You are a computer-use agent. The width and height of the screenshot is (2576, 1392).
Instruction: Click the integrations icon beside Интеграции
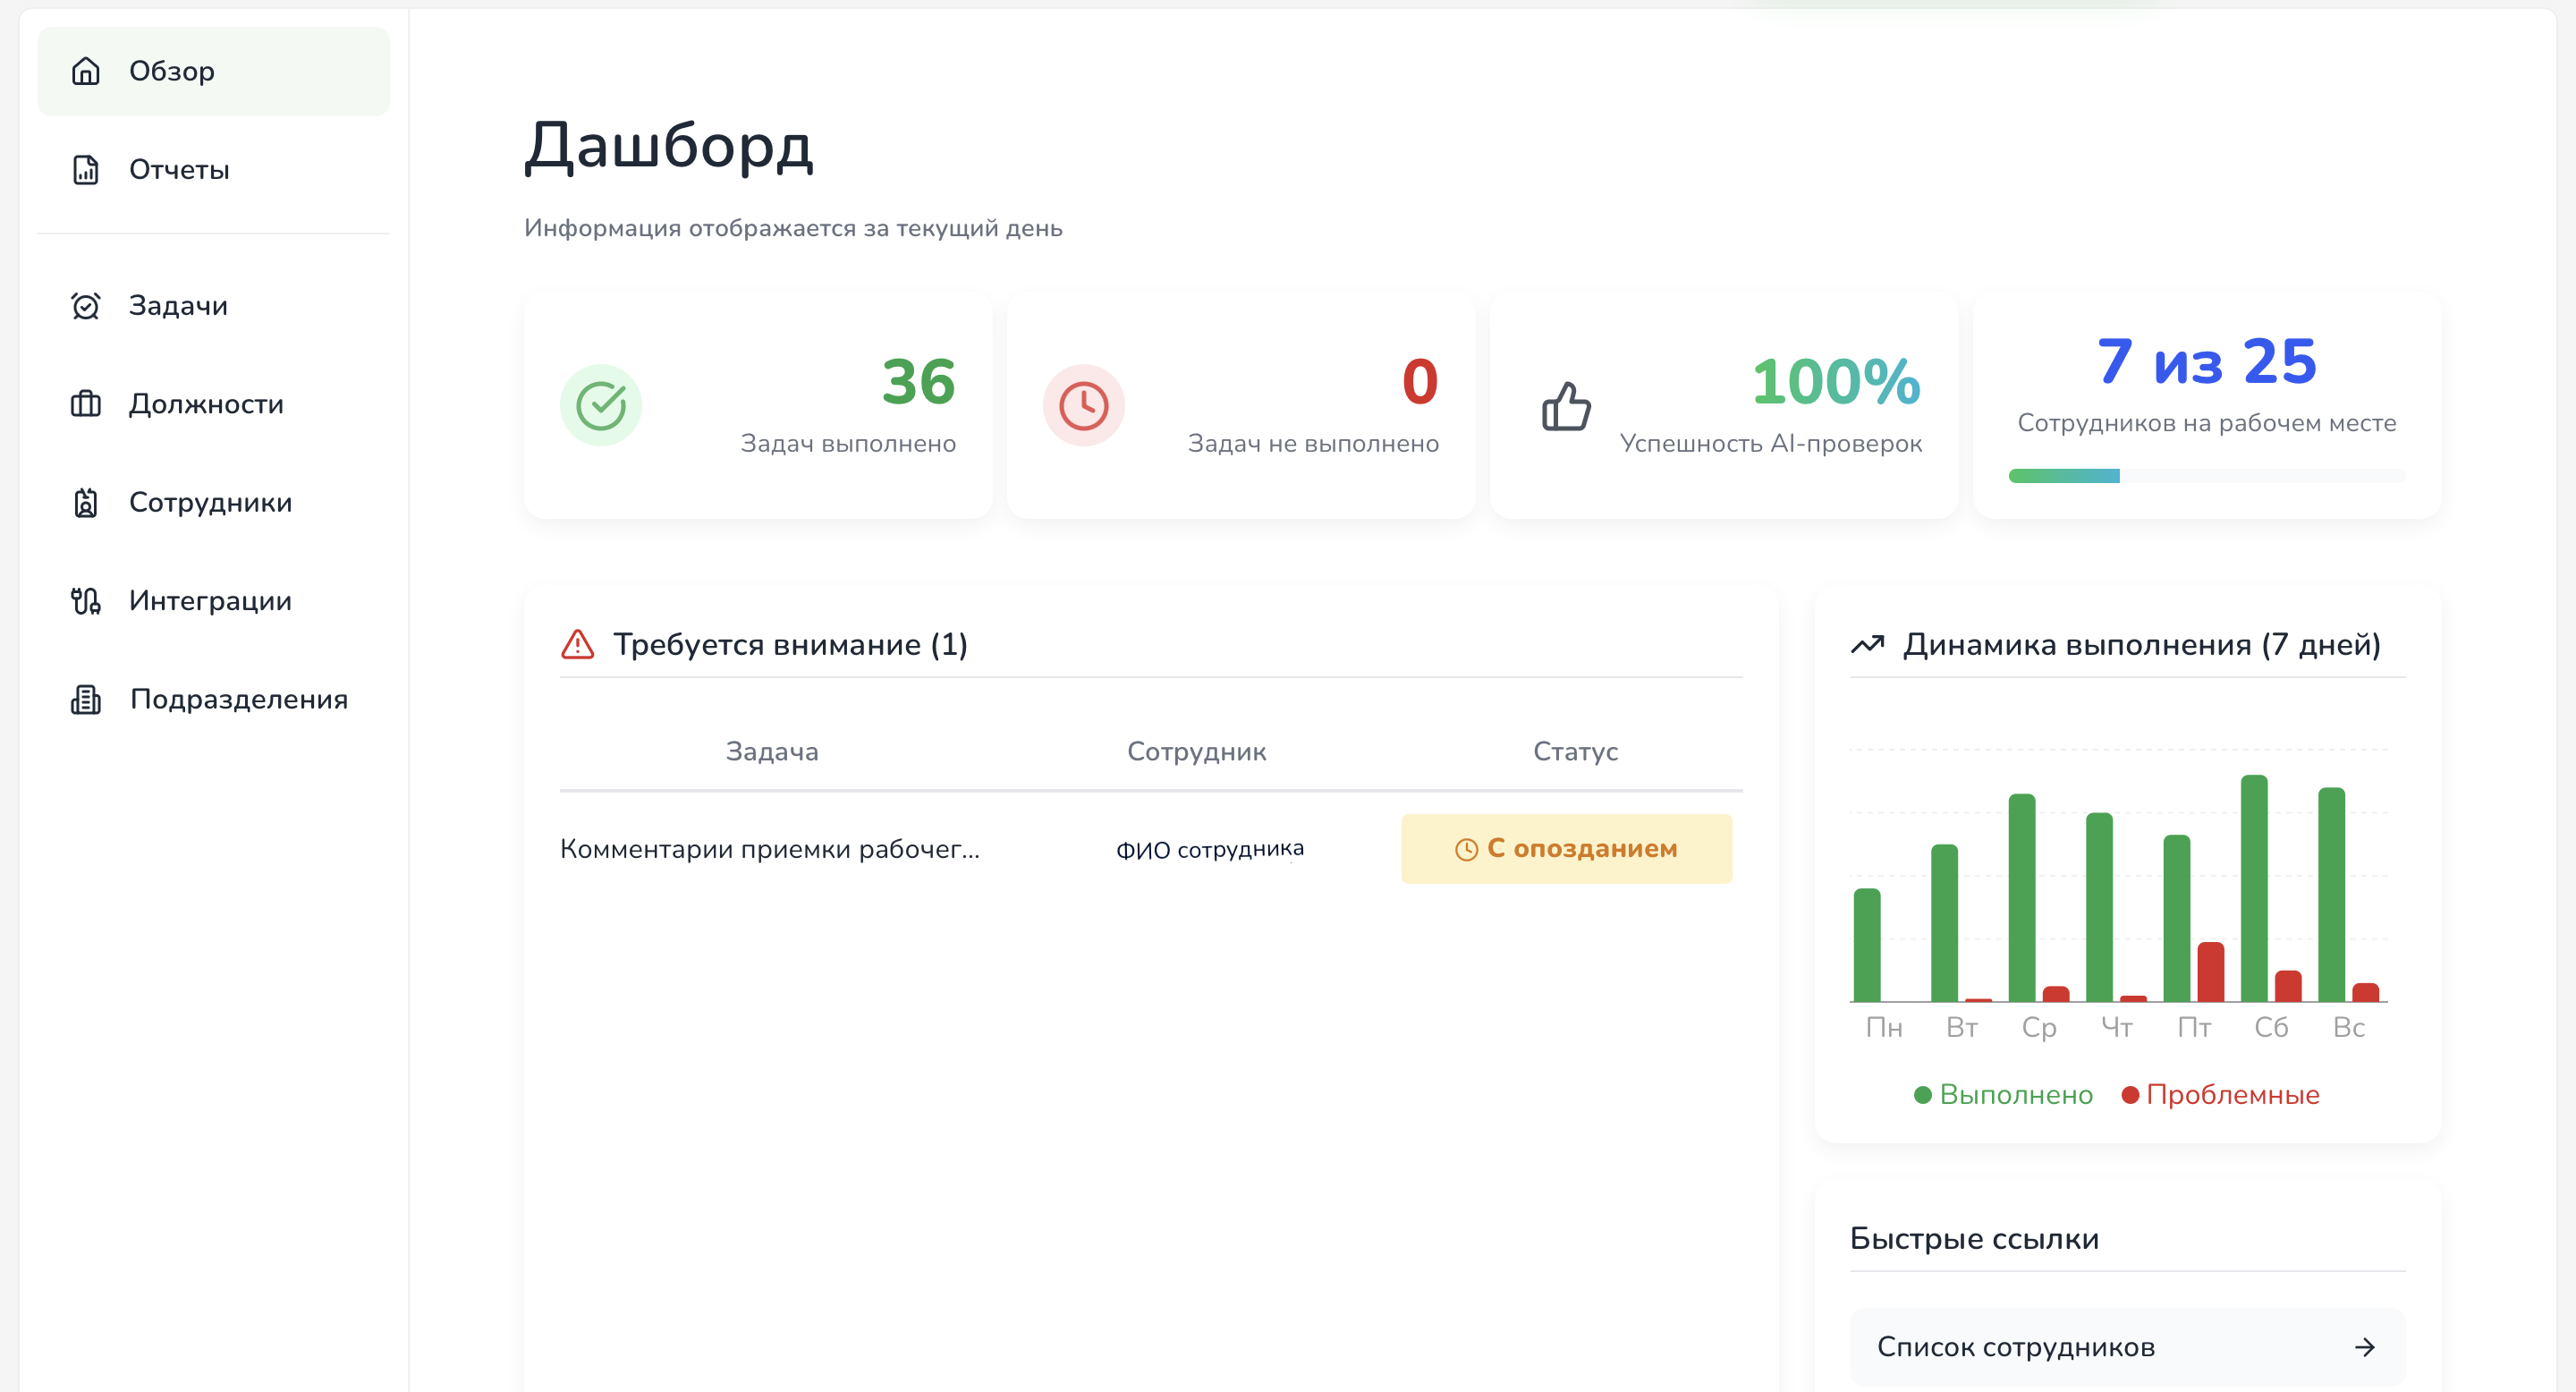pos(86,601)
